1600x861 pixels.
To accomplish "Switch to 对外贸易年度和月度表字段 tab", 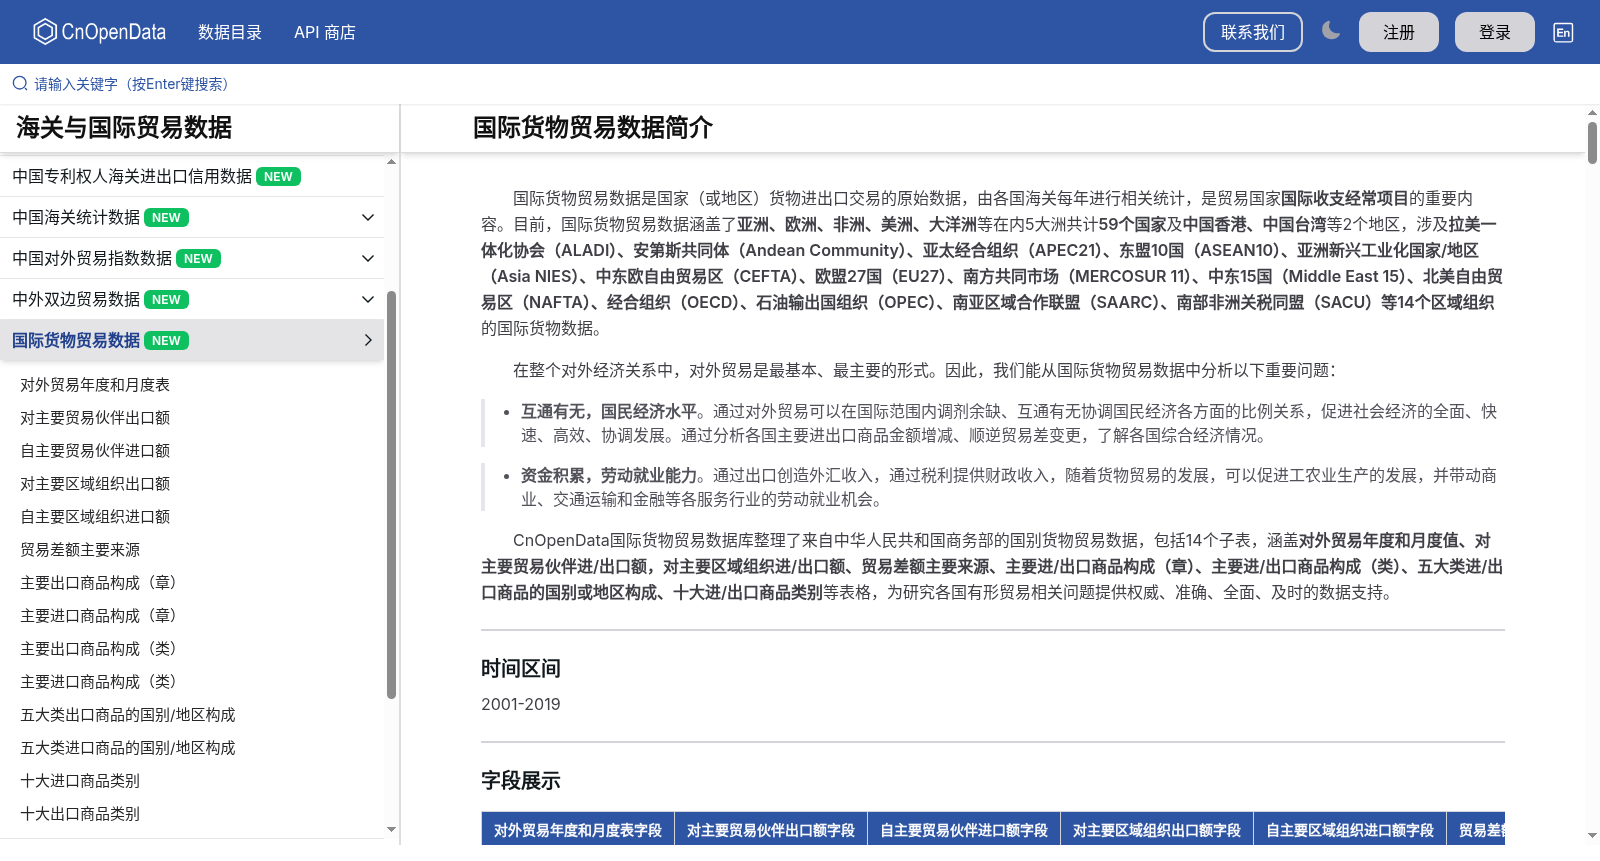I will click(x=578, y=829).
